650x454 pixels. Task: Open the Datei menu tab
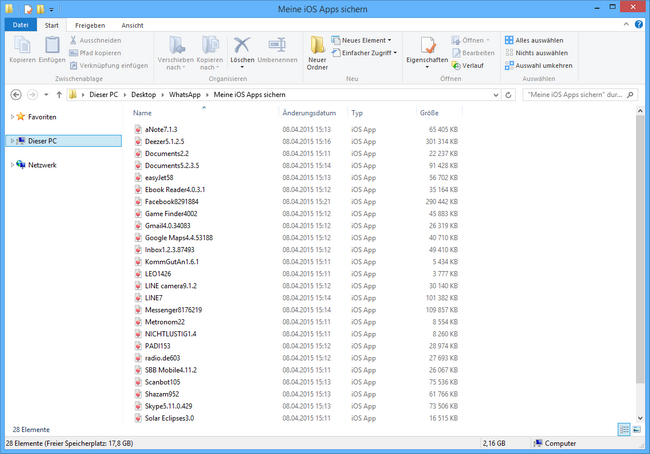(x=20, y=23)
